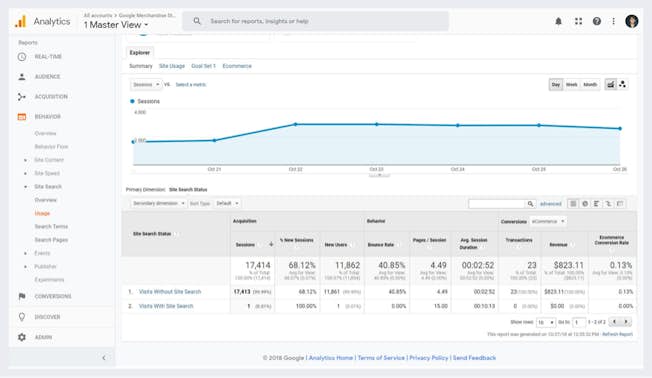Select the Explorer tab
Image resolution: width=652 pixels, height=378 pixels.
coord(140,52)
